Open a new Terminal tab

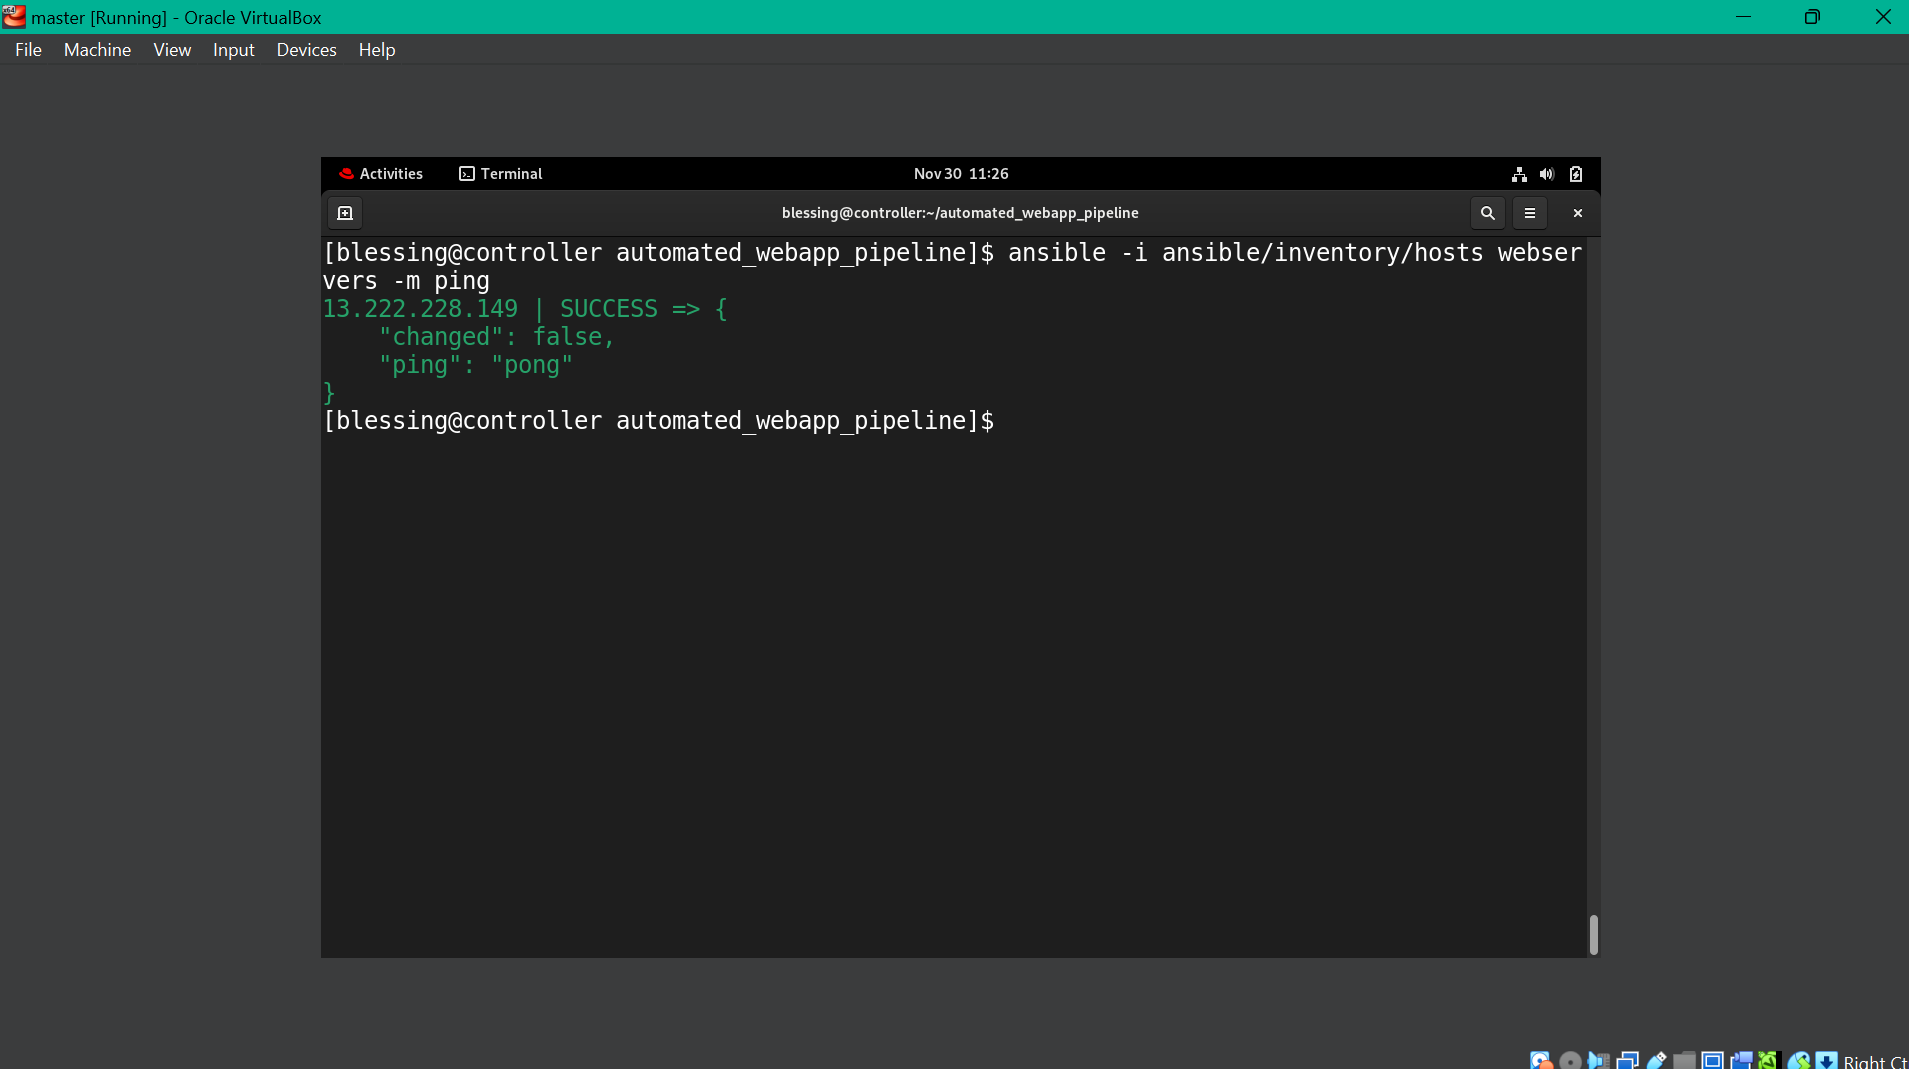pos(345,212)
